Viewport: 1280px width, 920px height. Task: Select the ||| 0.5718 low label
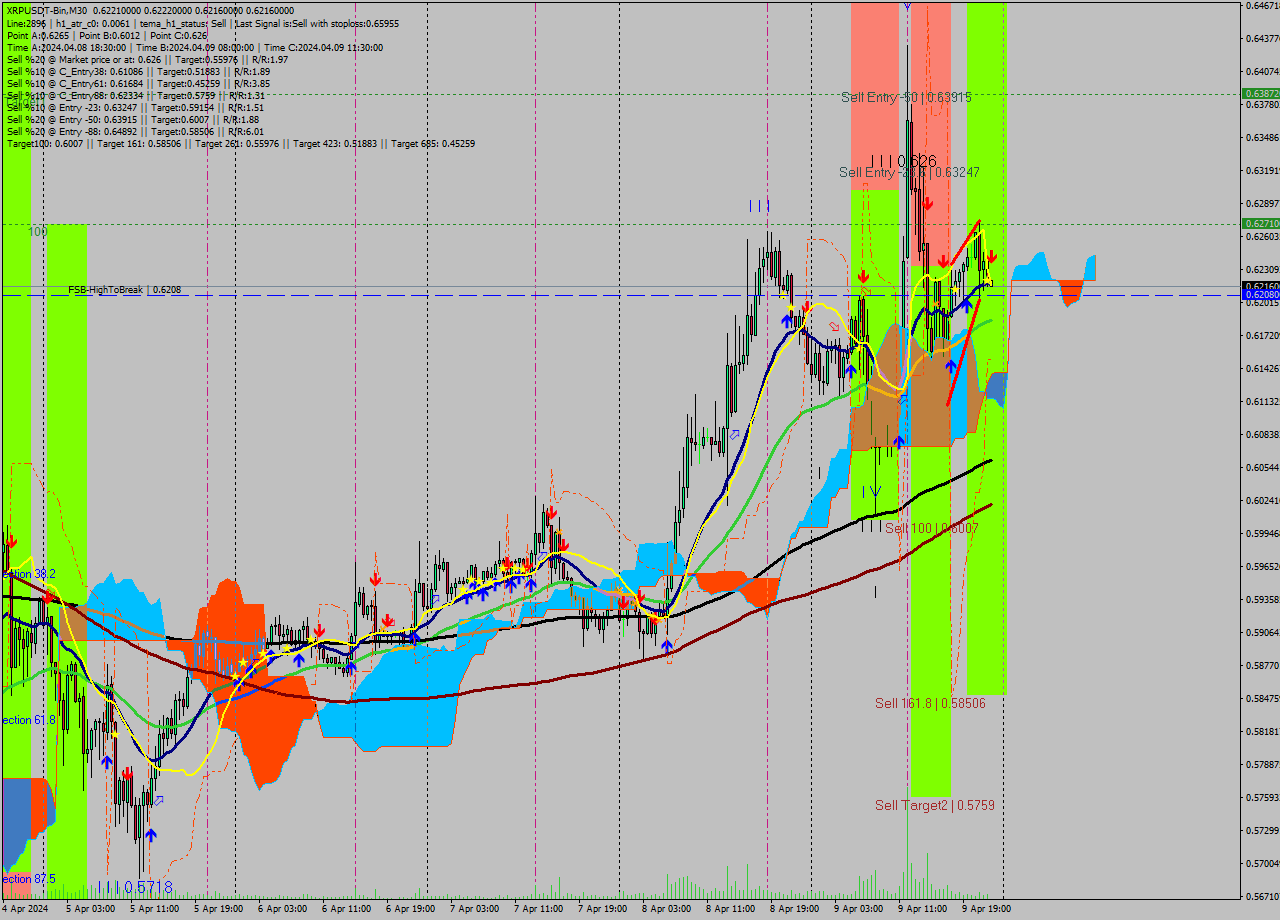click(x=135, y=887)
